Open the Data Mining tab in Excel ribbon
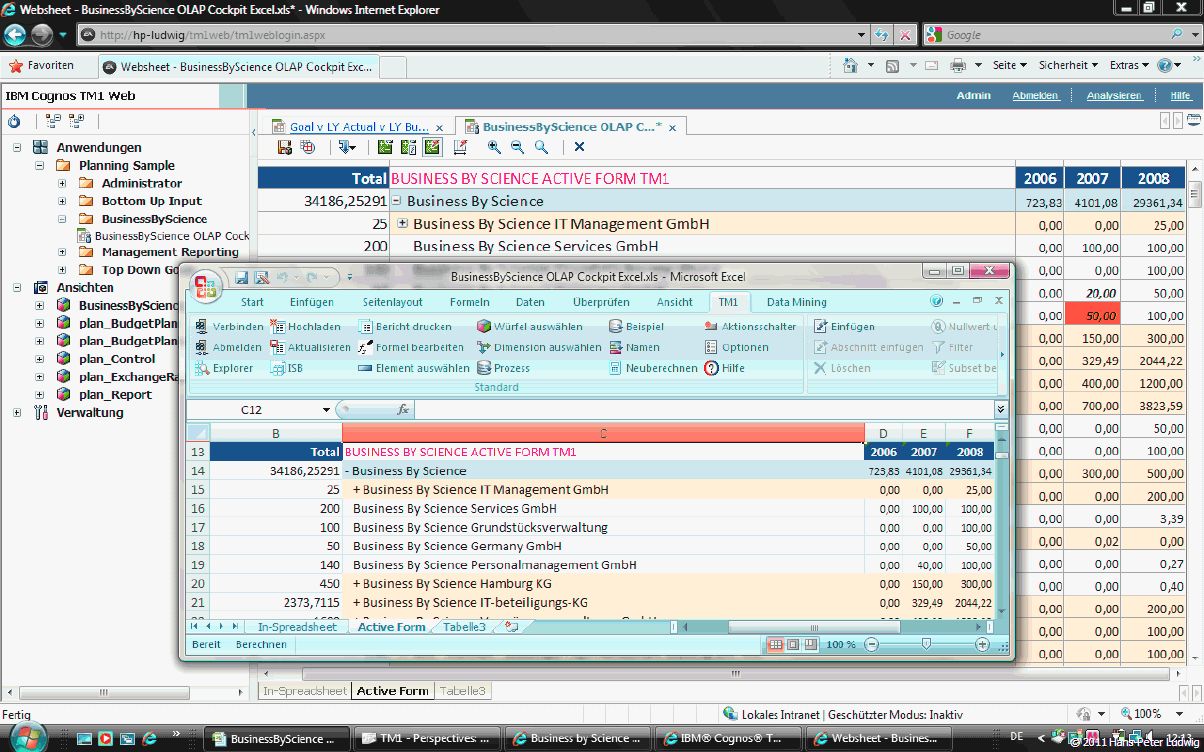 (x=796, y=302)
